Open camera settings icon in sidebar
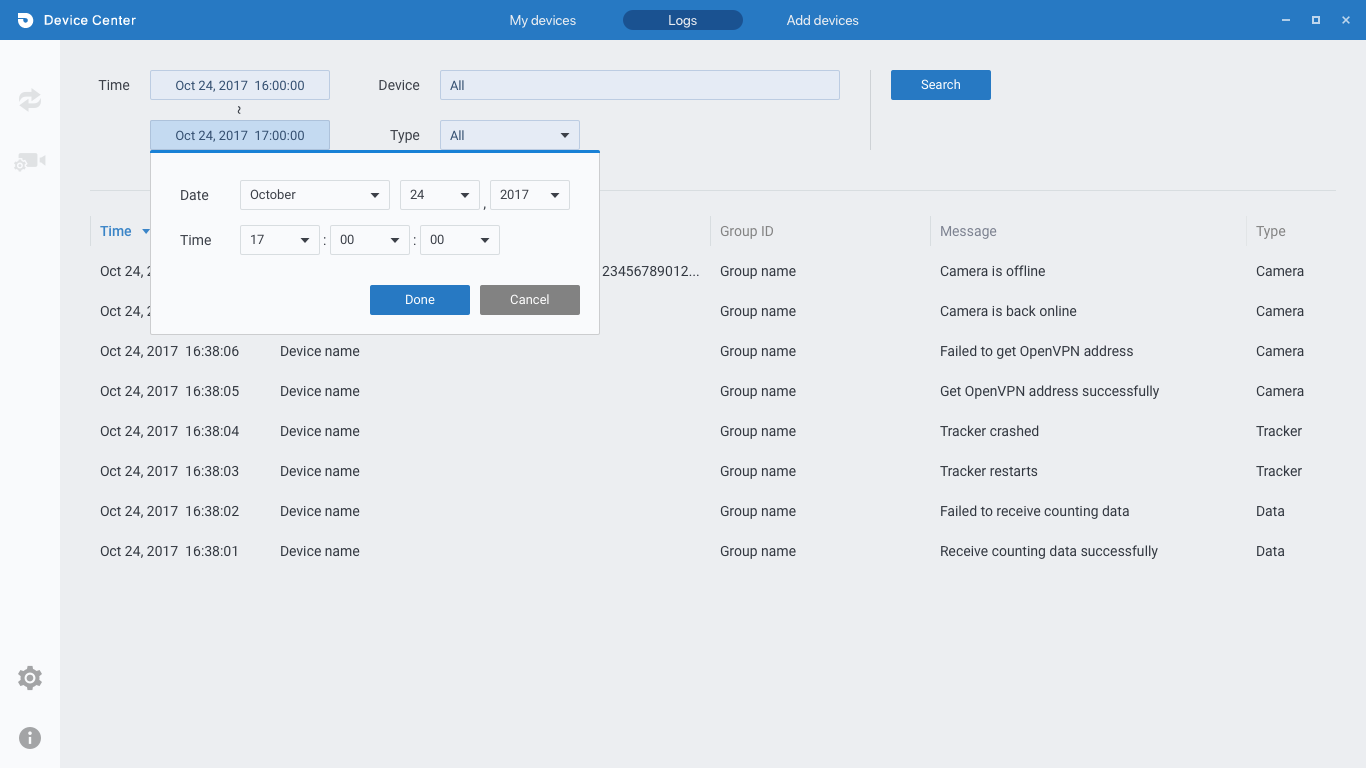Image resolution: width=1366 pixels, height=768 pixels. (x=30, y=161)
